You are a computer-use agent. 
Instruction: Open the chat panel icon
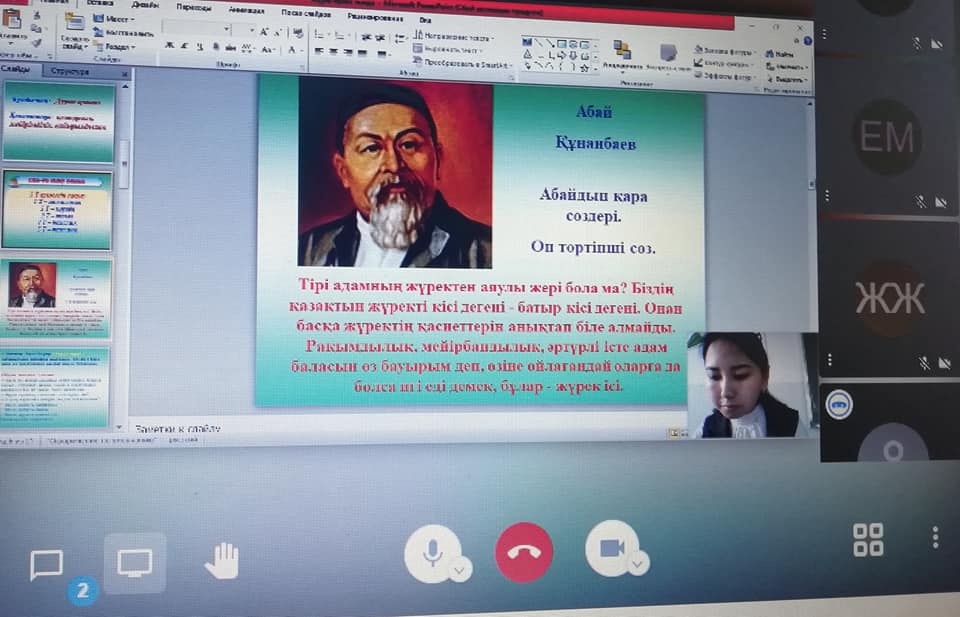46,565
